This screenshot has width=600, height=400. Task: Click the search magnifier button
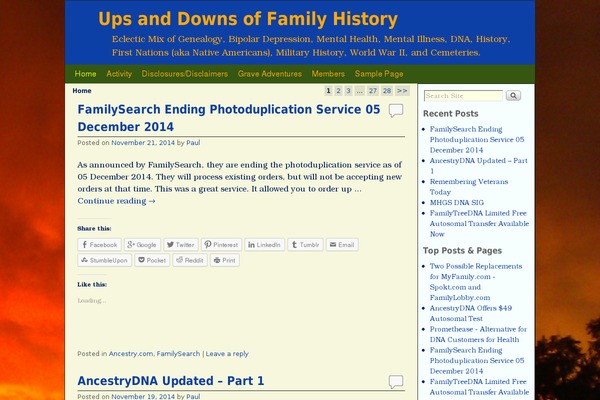(x=513, y=95)
